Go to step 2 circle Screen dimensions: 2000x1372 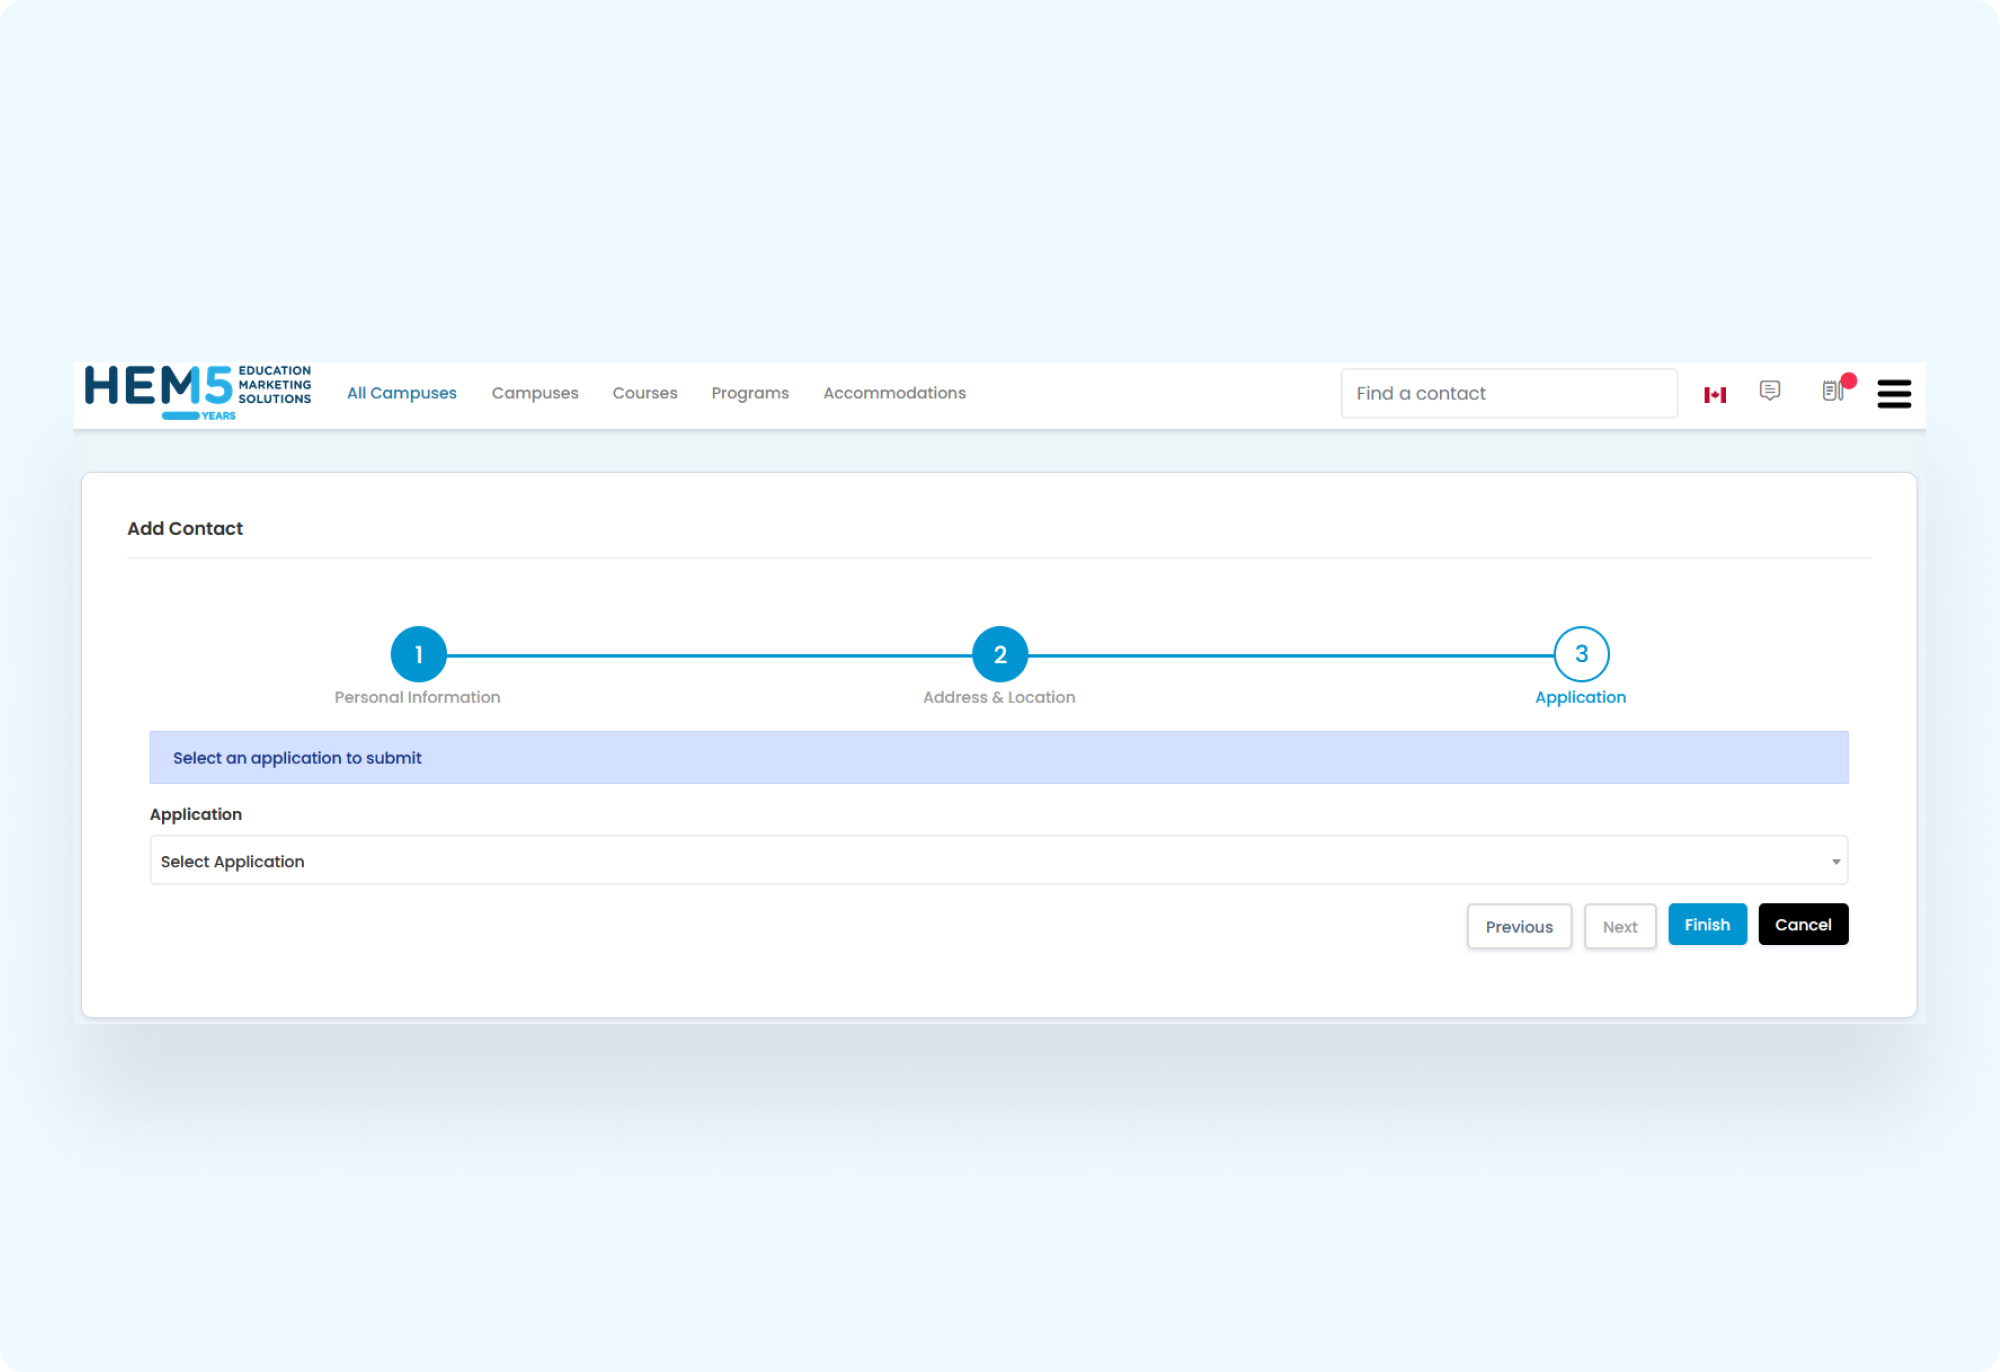(1000, 655)
